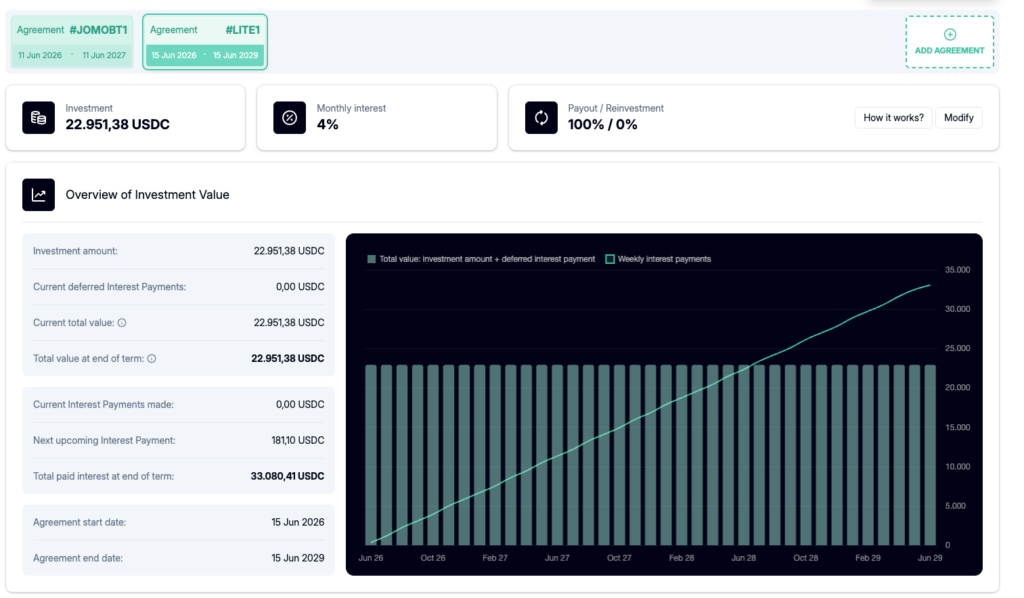Screen dimensions: 1024x598
Task: Click the Modify button
Action: click(x=959, y=118)
